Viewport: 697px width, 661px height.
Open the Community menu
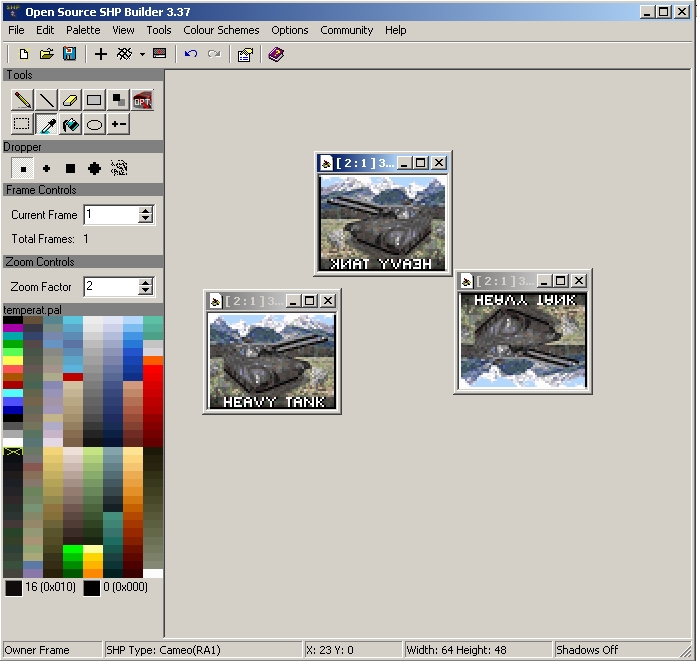tap(346, 30)
